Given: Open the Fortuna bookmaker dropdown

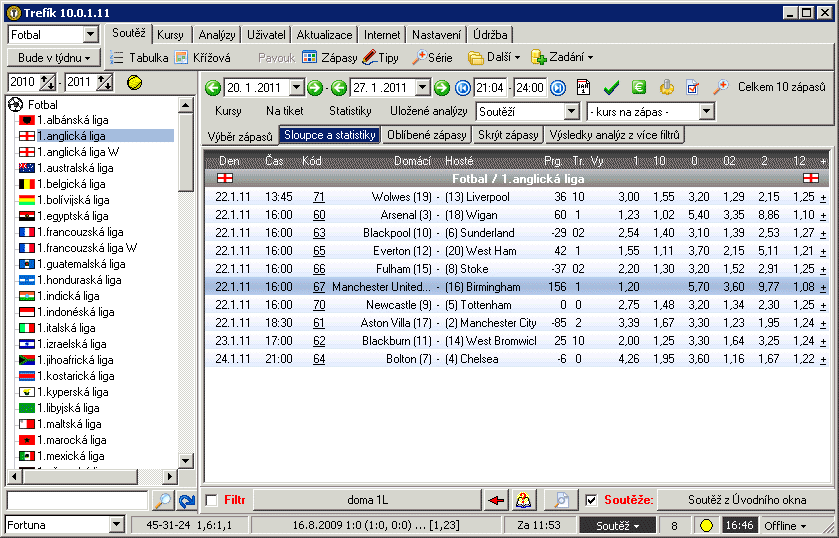Looking at the screenshot, I should 117,525.
